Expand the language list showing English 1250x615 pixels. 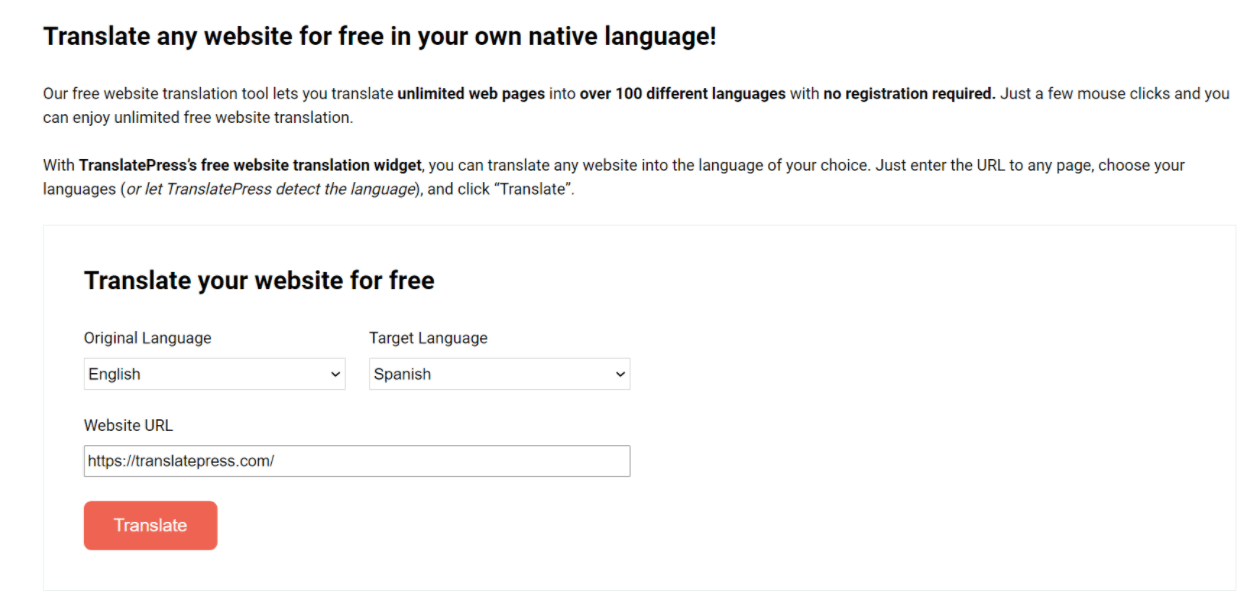[214, 373]
